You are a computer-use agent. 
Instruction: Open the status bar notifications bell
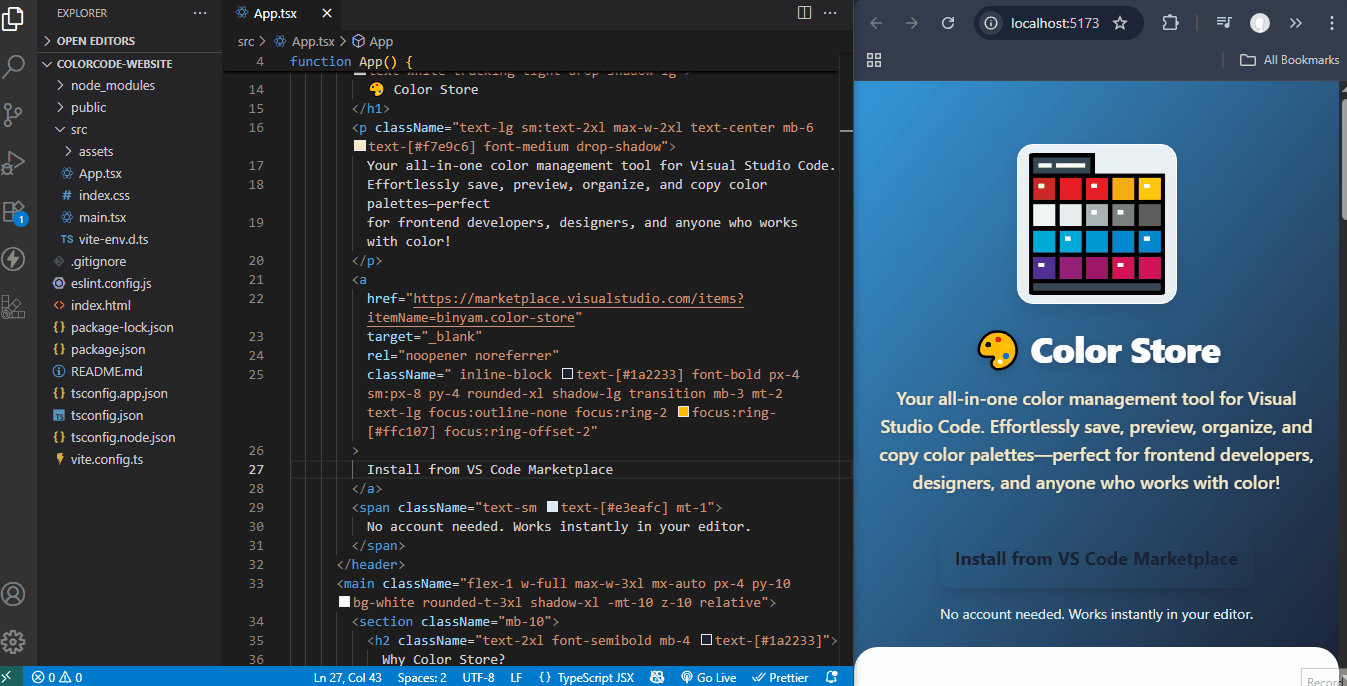[832, 677]
